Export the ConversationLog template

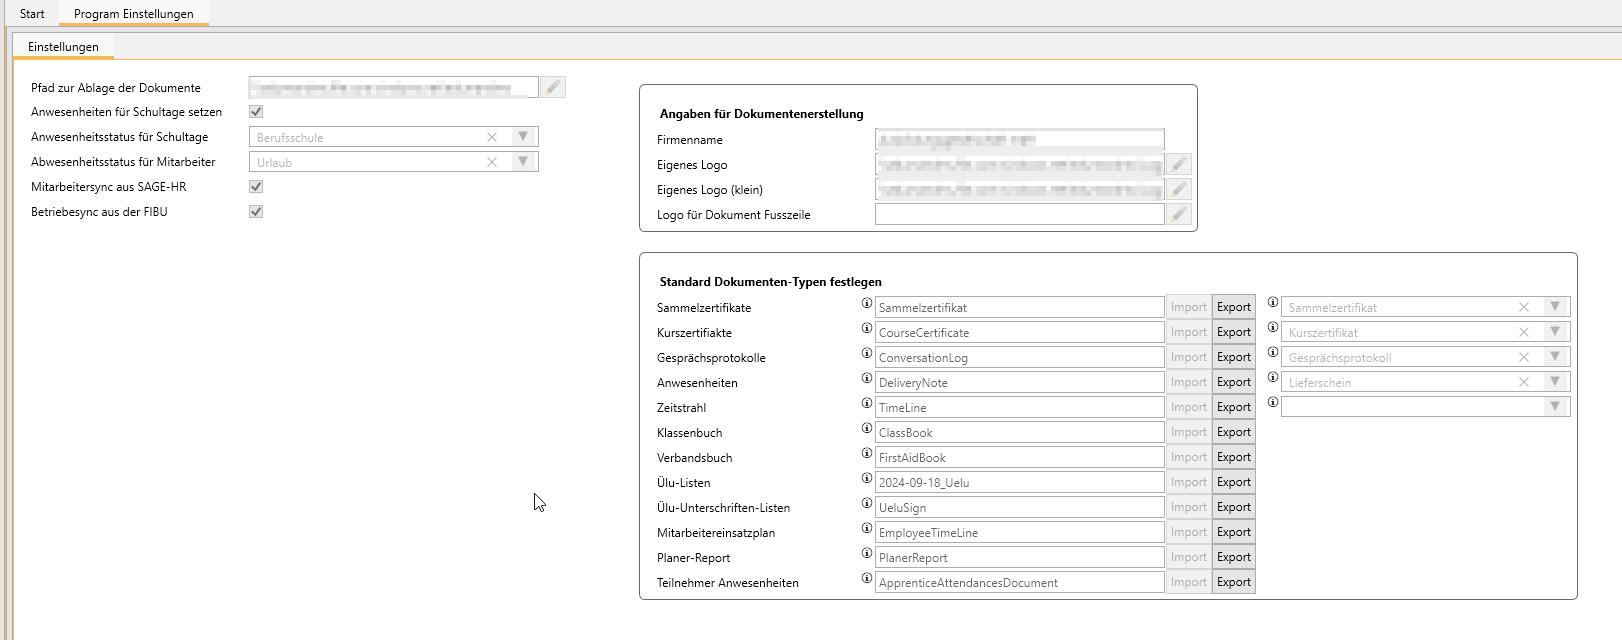pyautogui.click(x=1234, y=357)
